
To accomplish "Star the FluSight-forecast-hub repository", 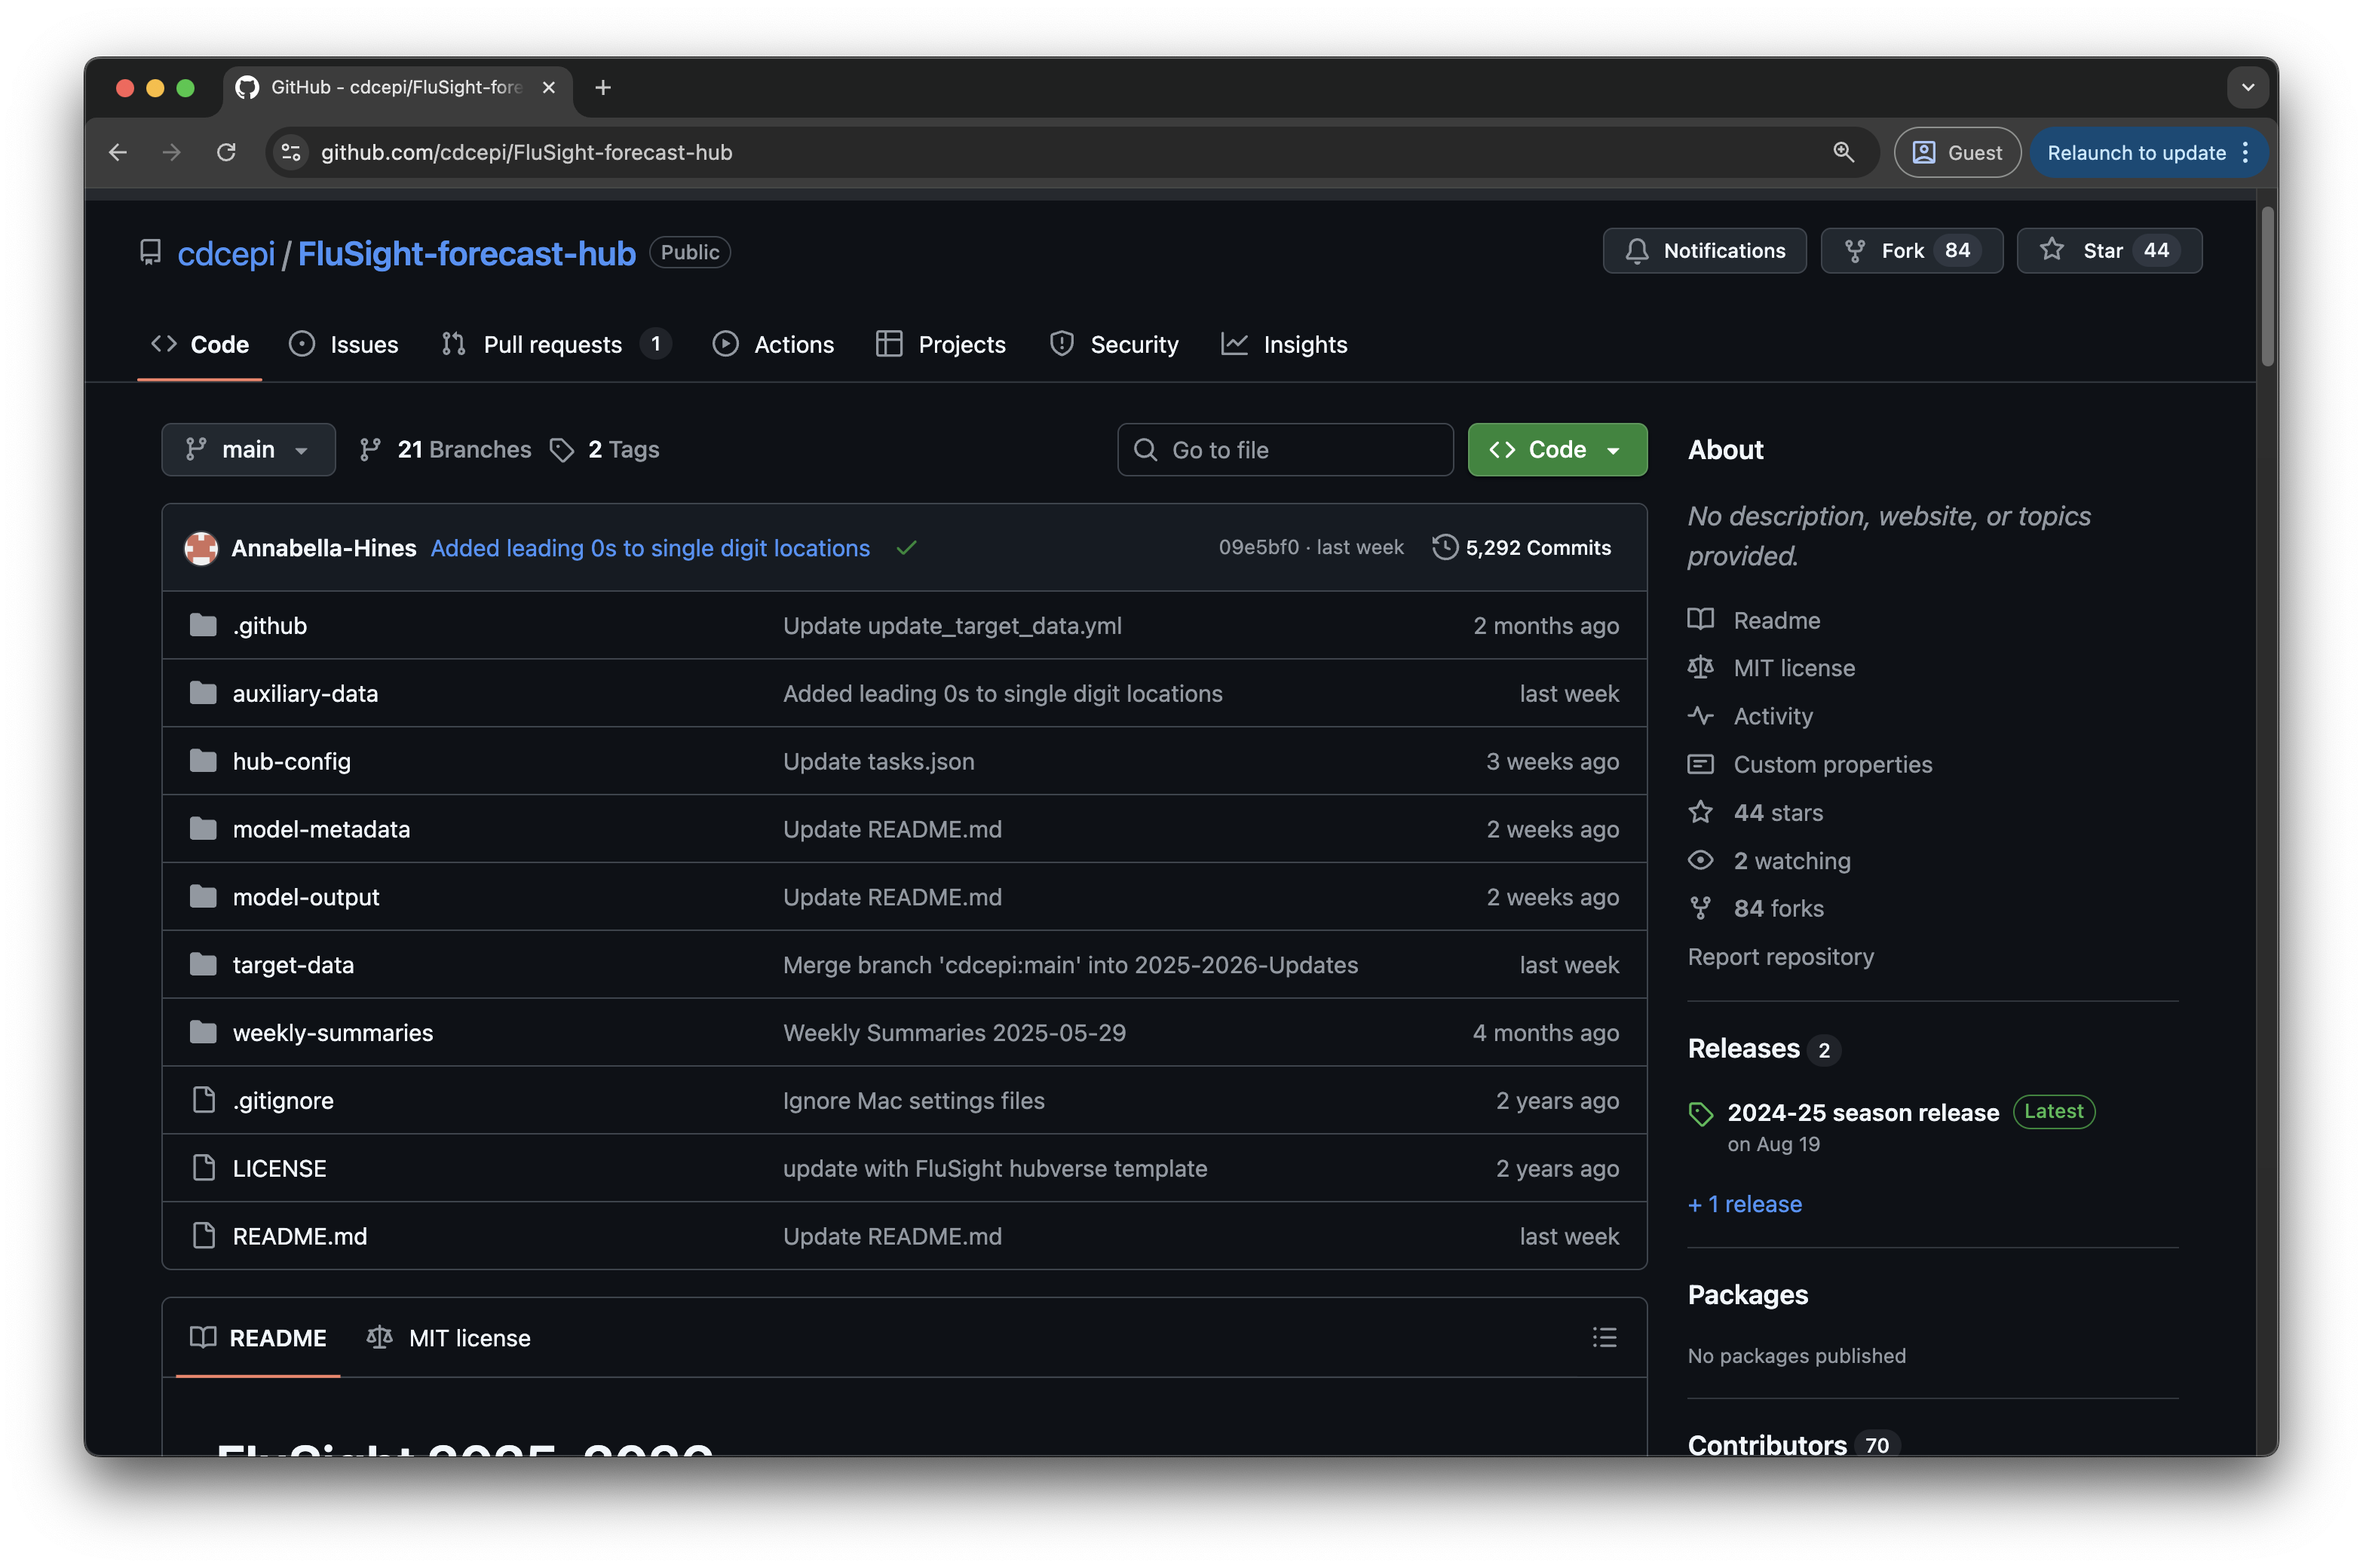I will point(2108,251).
